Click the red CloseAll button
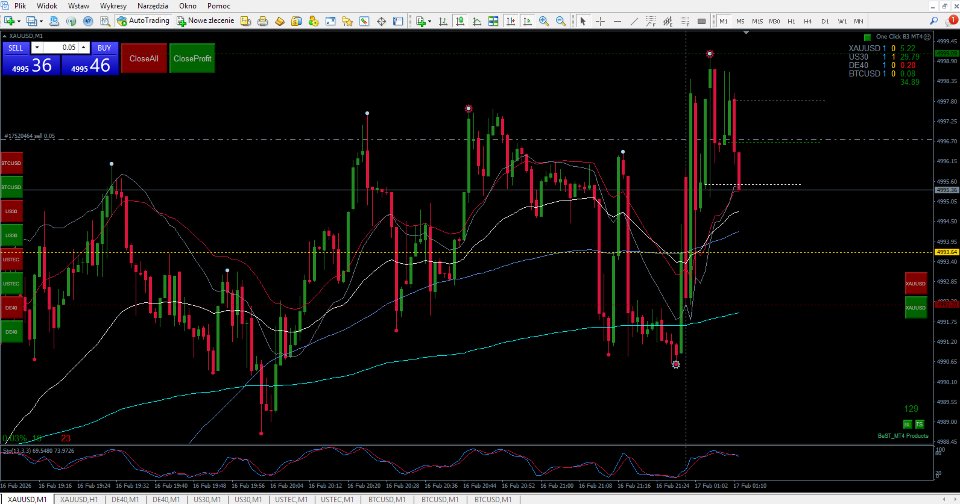The image size is (960, 504). pos(144,58)
